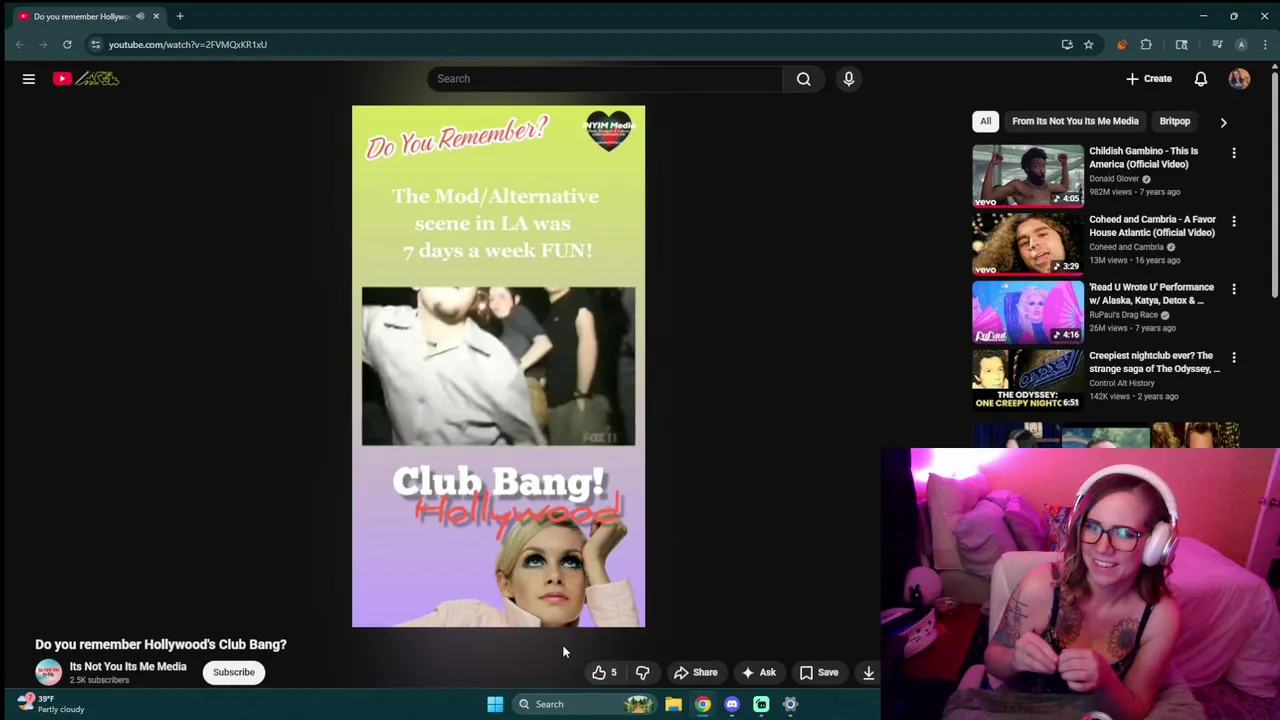Viewport: 1280px width, 720px height.
Task: Click the YouTube search input field
Action: coord(605,79)
